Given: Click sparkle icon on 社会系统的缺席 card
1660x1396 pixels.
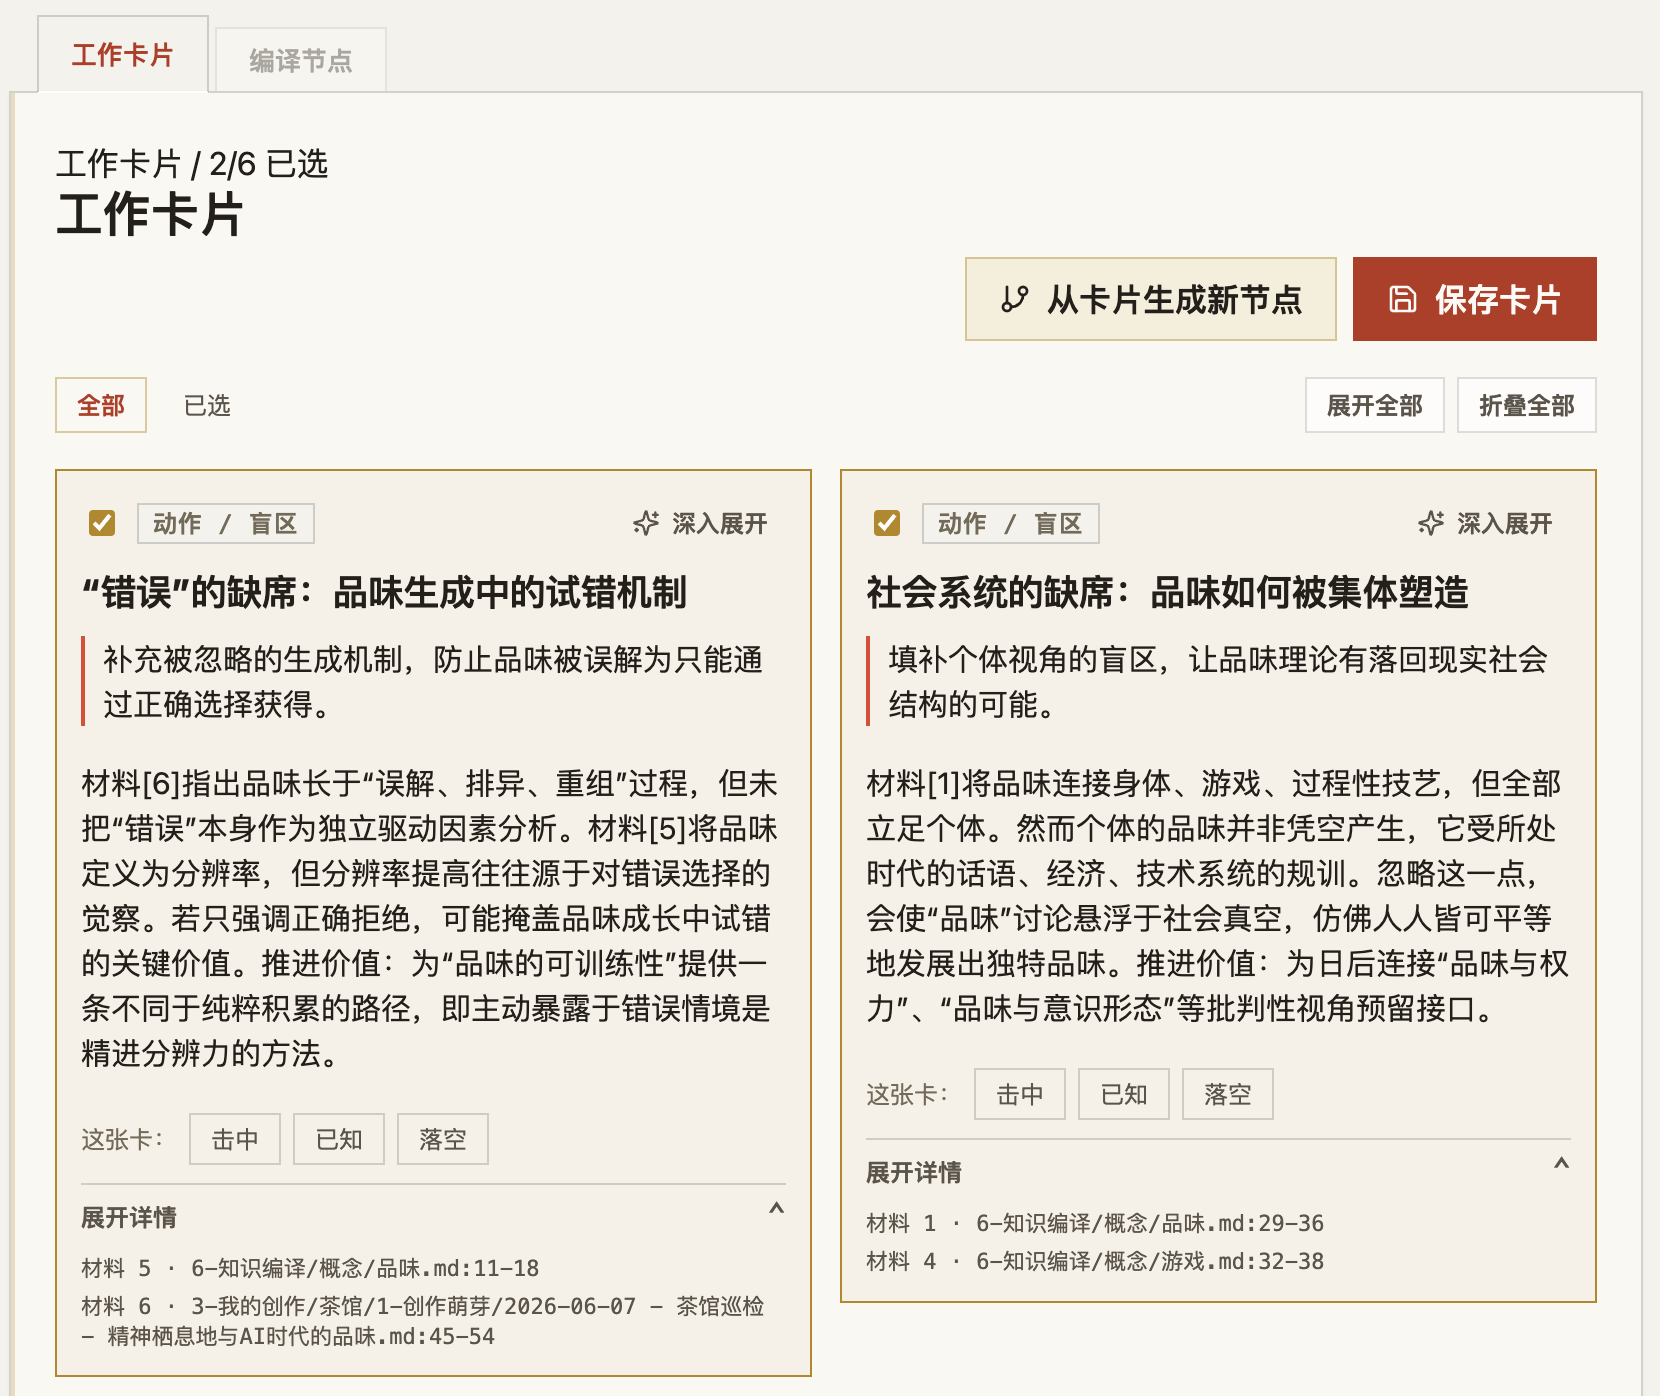Looking at the screenshot, I should click(1431, 523).
